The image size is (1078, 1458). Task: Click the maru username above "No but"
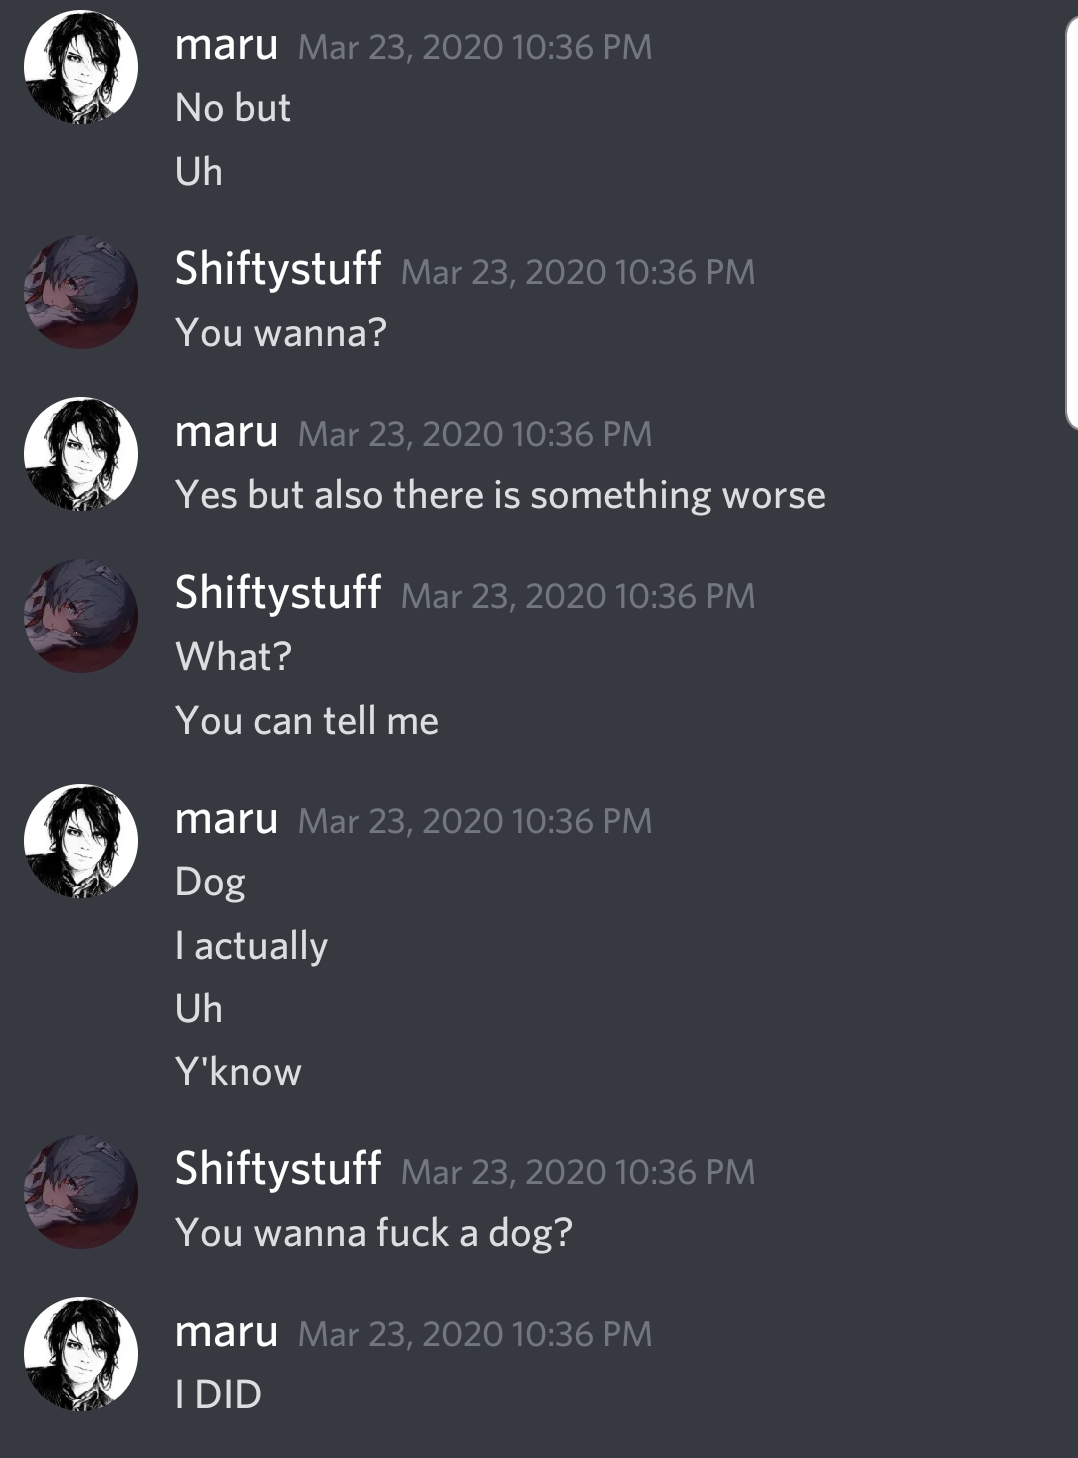226,46
